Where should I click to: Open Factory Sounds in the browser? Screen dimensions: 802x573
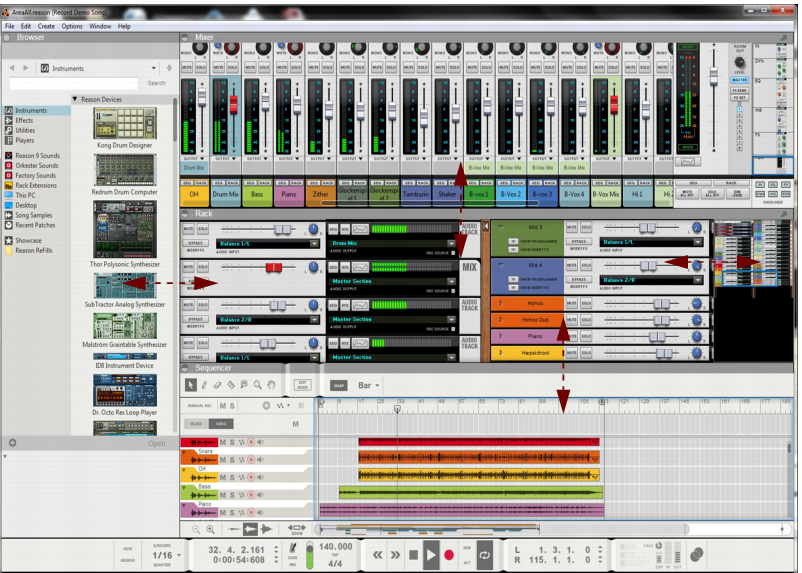(35, 175)
